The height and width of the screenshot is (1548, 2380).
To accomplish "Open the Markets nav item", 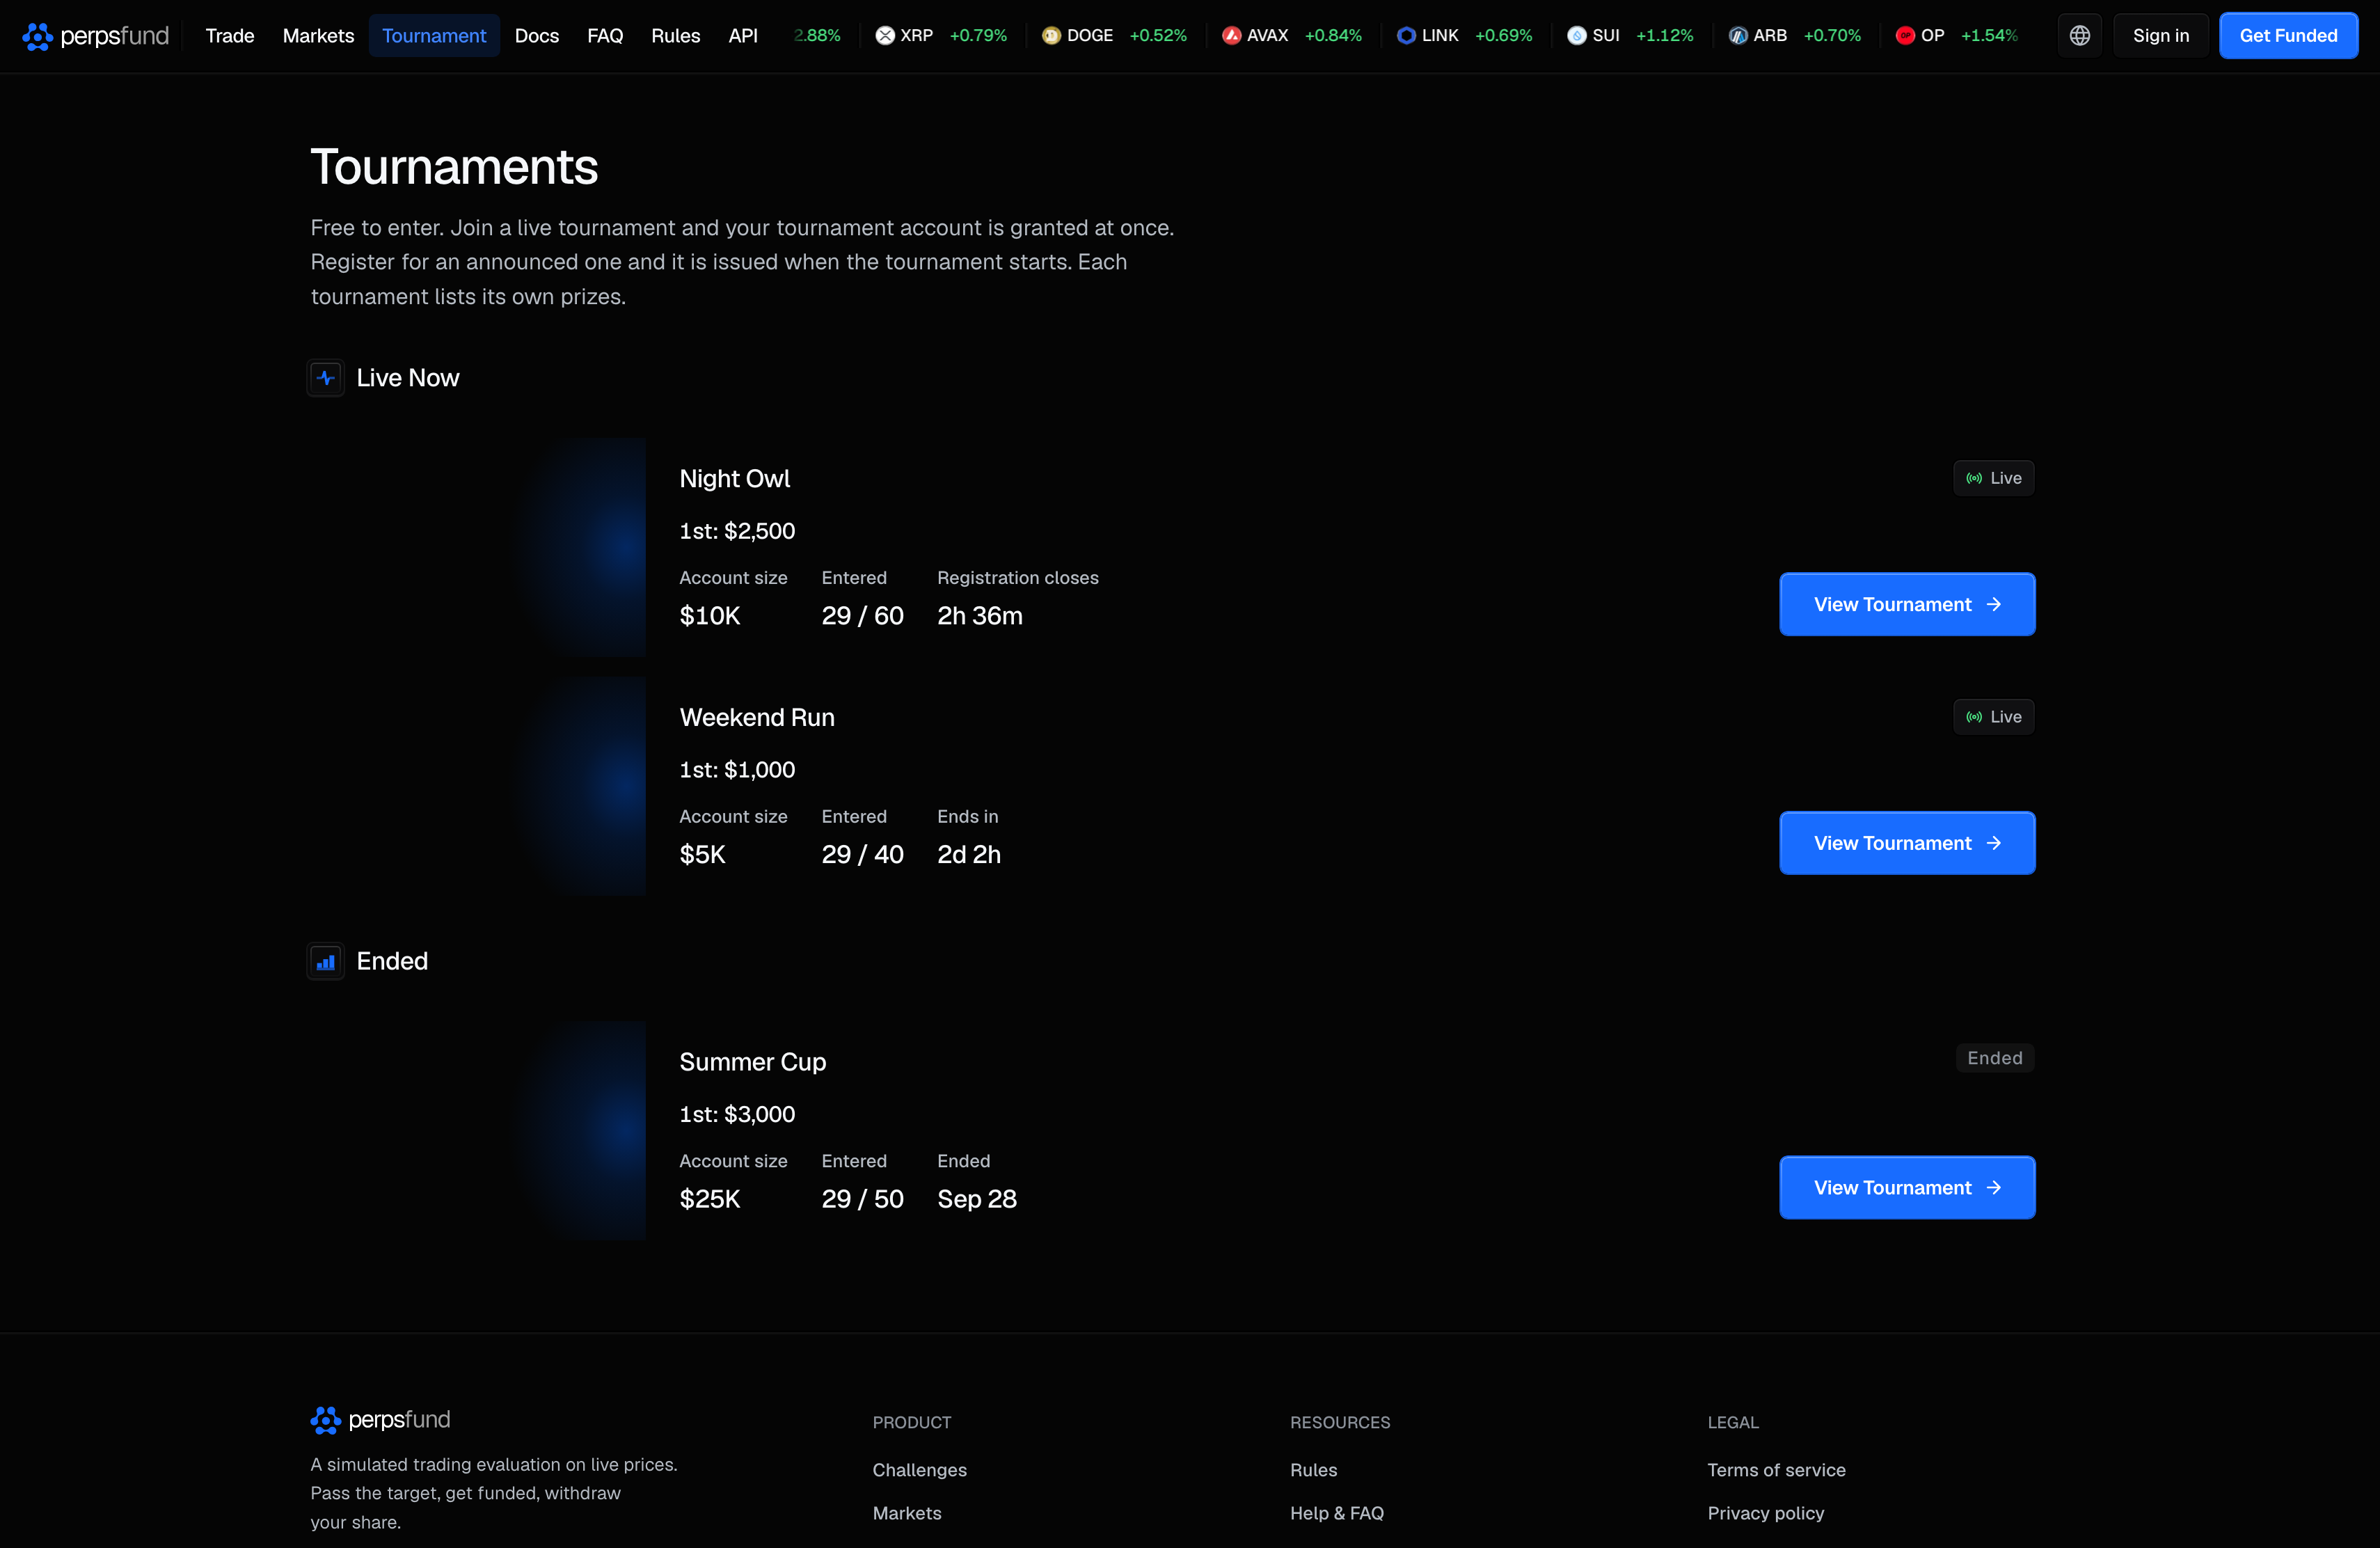I will click(x=318, y=36).
